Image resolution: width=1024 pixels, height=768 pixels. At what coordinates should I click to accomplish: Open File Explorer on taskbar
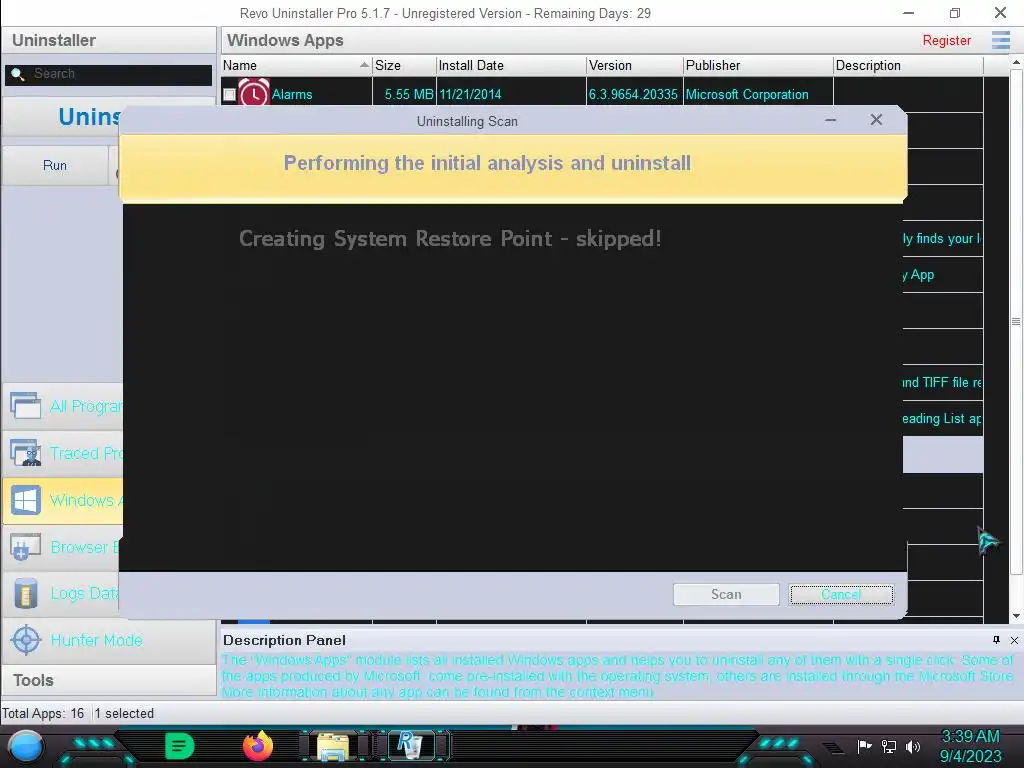click(x=333, y=746)
